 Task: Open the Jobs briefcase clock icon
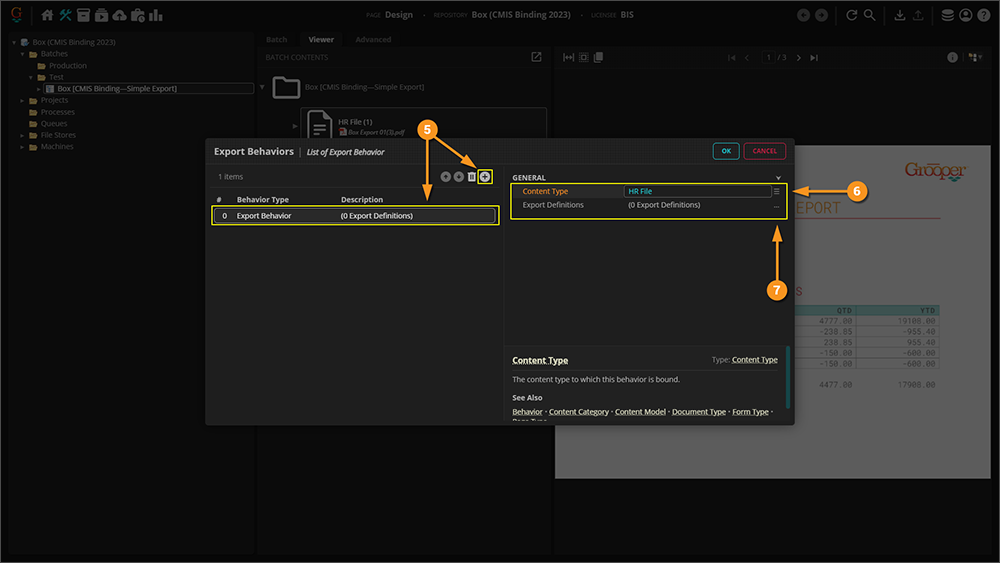[137, 15]
